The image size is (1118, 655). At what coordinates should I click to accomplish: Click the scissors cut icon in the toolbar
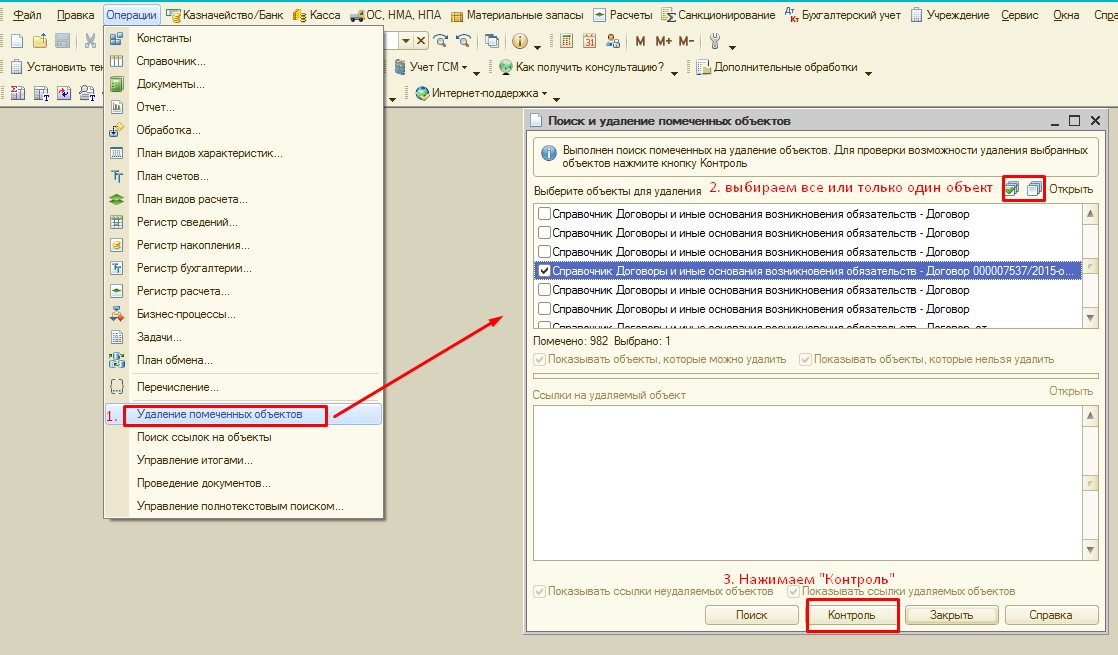[90, 41]
